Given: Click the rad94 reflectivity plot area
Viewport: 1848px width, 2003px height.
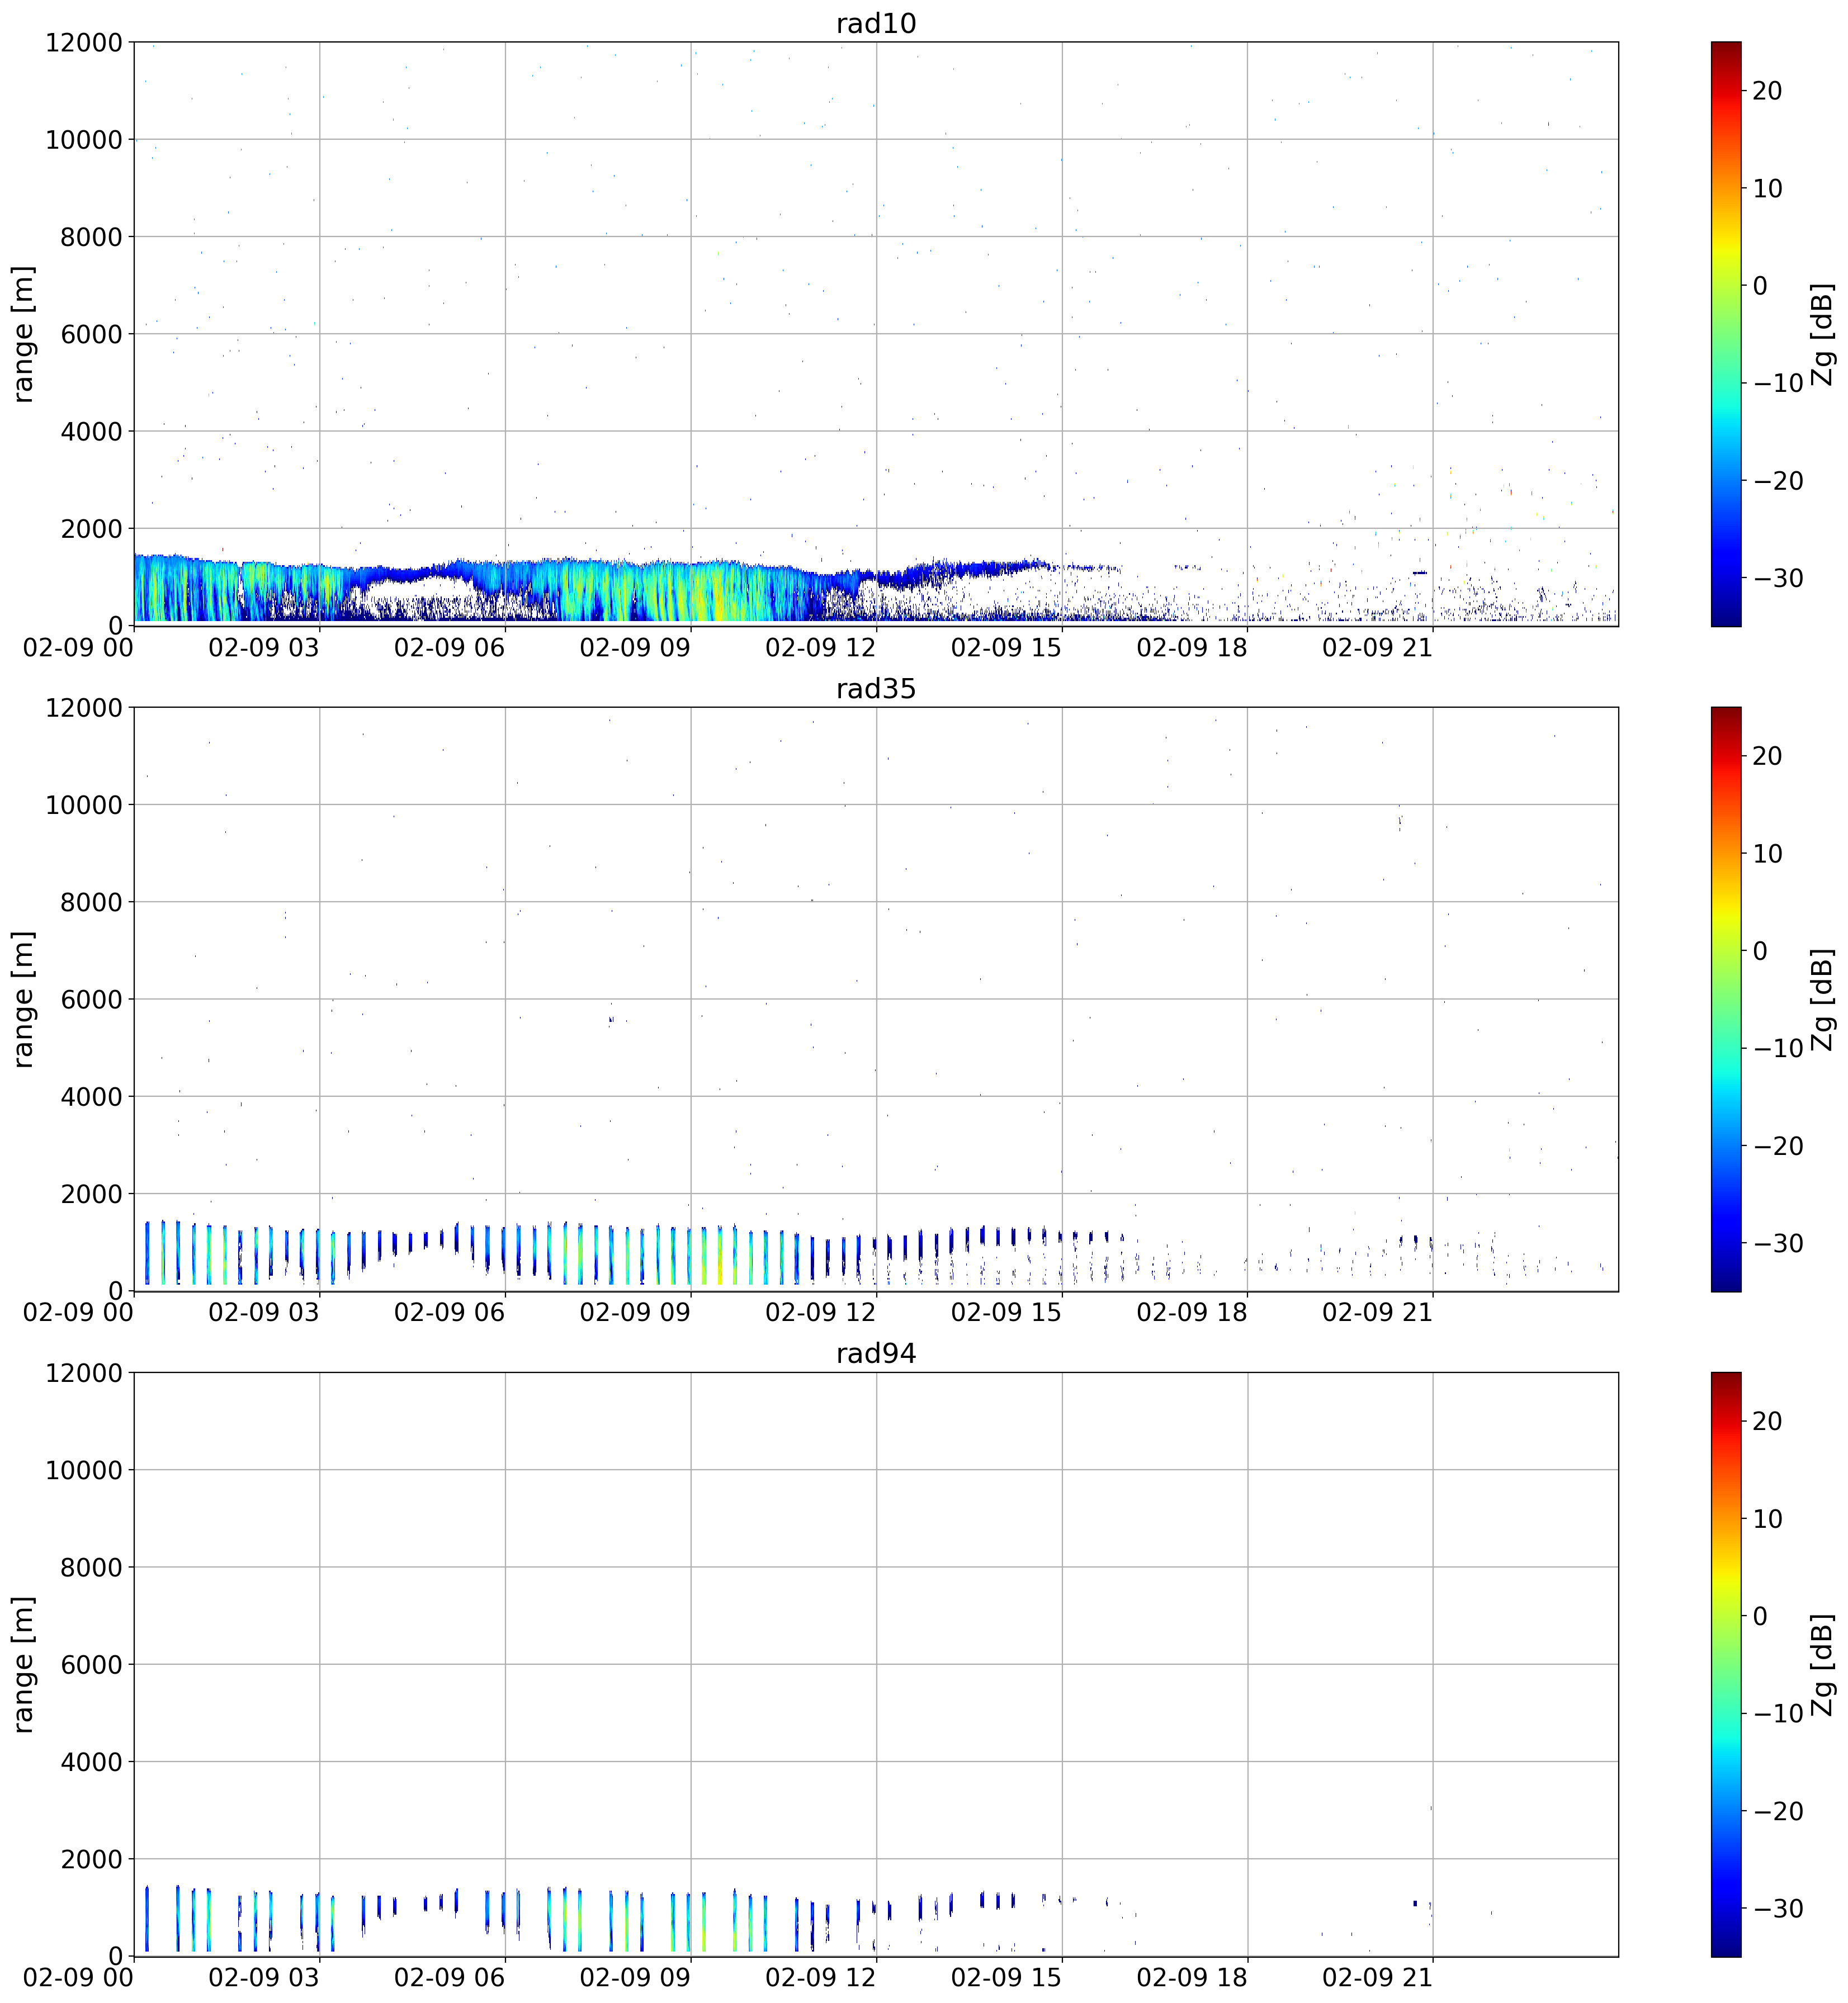Looking at the screenshot, I should pyautogui.click(x=876, y=1664).
